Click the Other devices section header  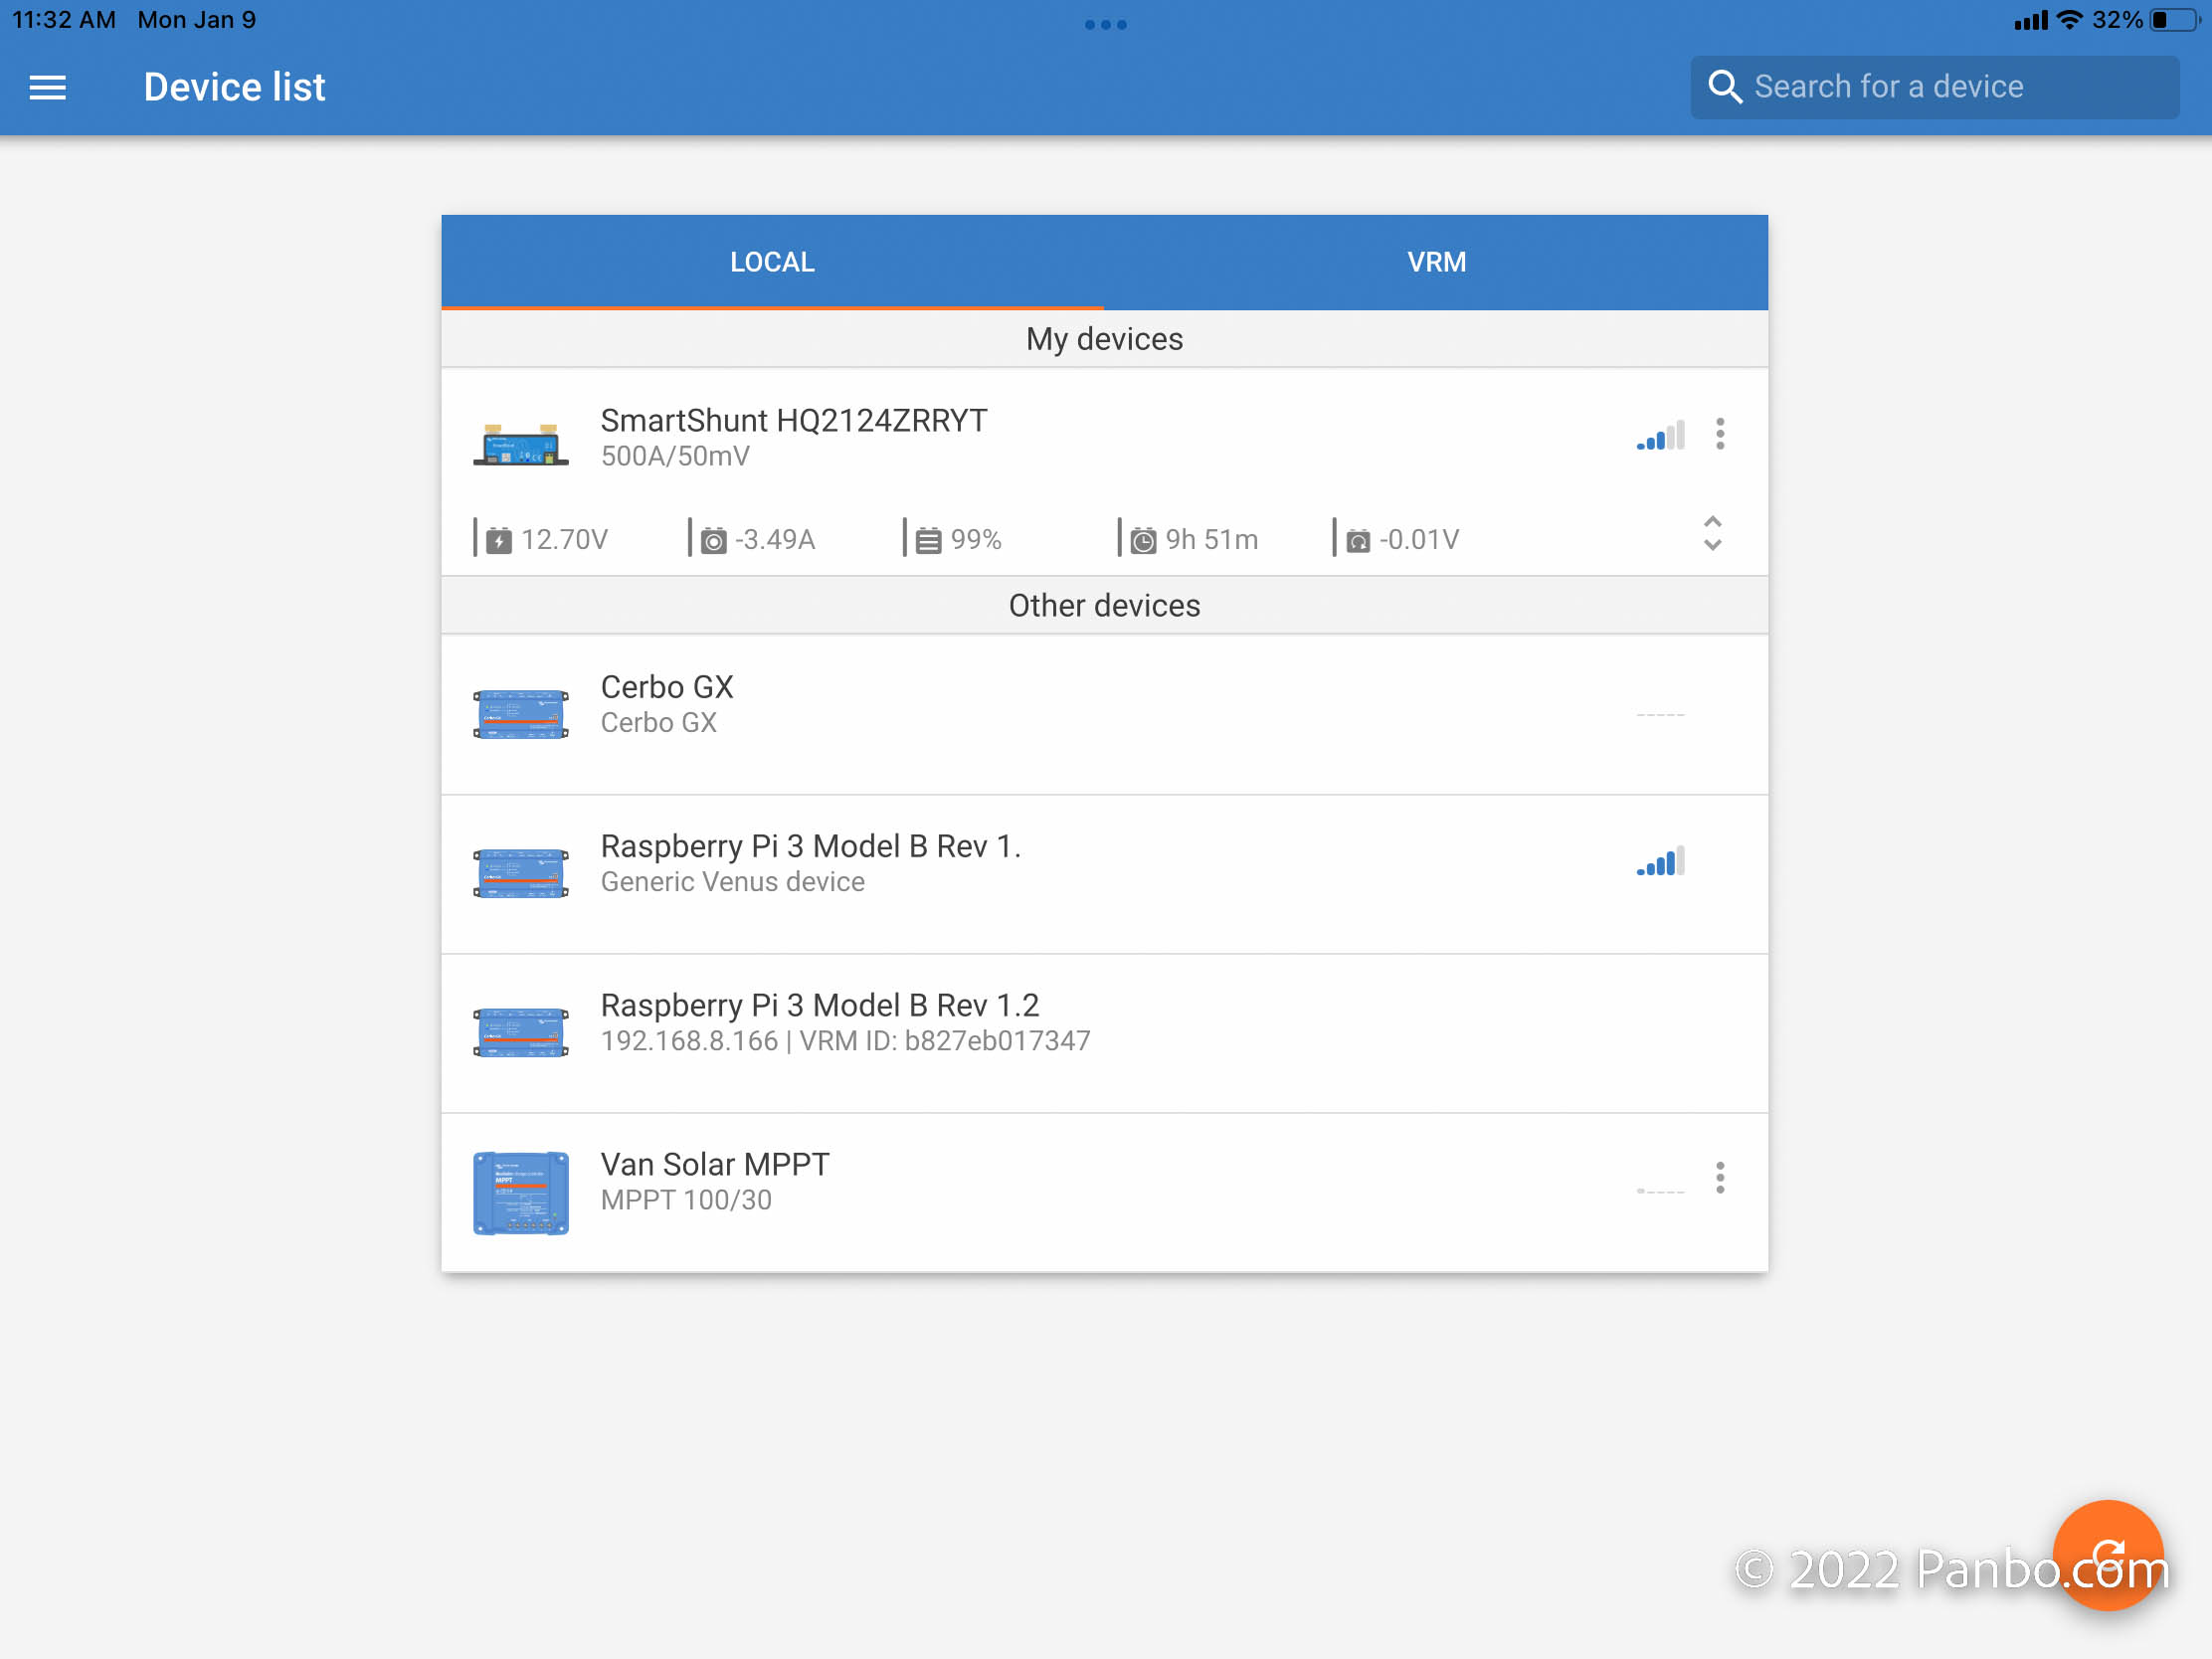1104,606
